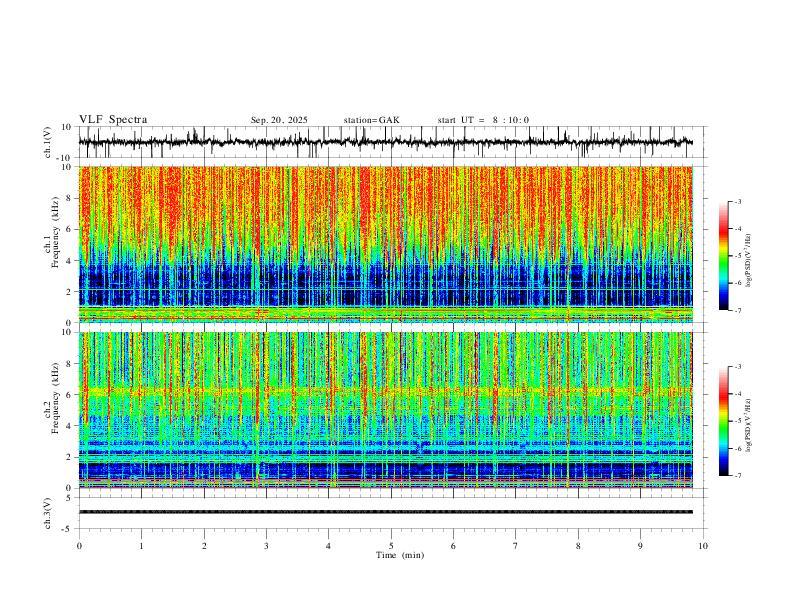Click inside the ch.2 spectrogram panel
Viewport: 792px width, 612px height.
pos(386,410)
